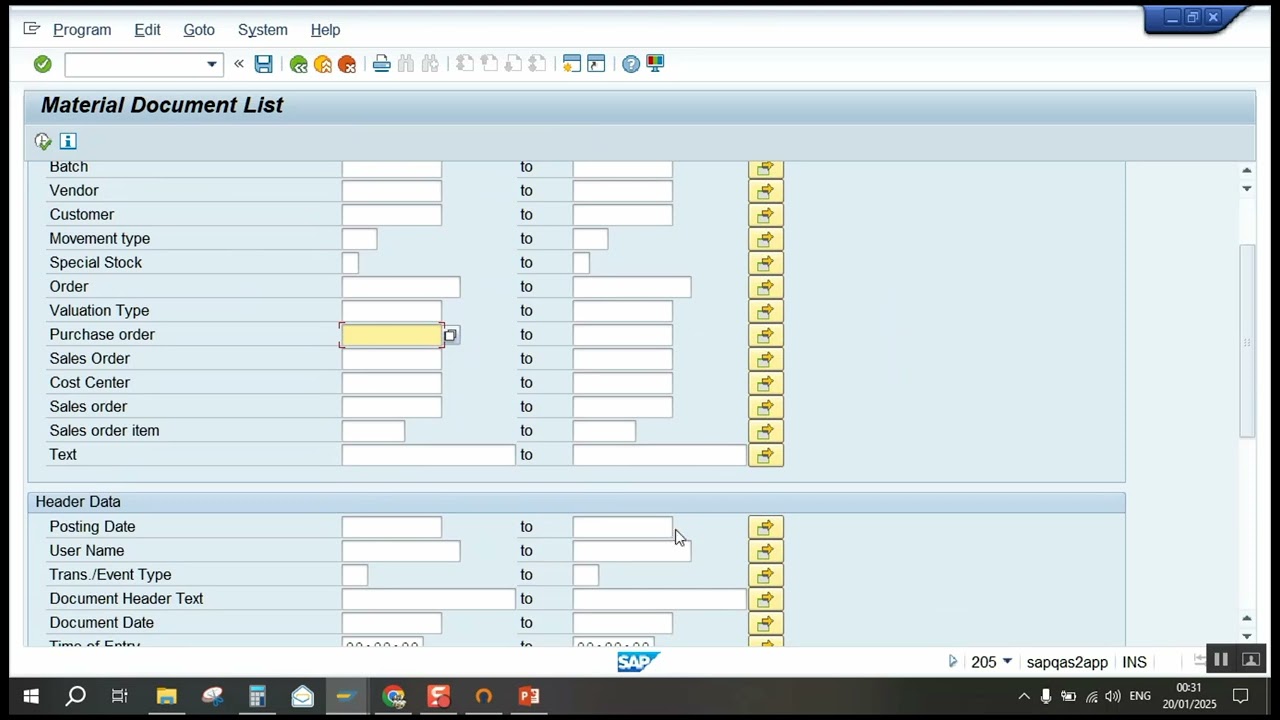Screen dimensions: 1280x720
Task: Click the Help question mark icon
Action: [x=630, y=64]
